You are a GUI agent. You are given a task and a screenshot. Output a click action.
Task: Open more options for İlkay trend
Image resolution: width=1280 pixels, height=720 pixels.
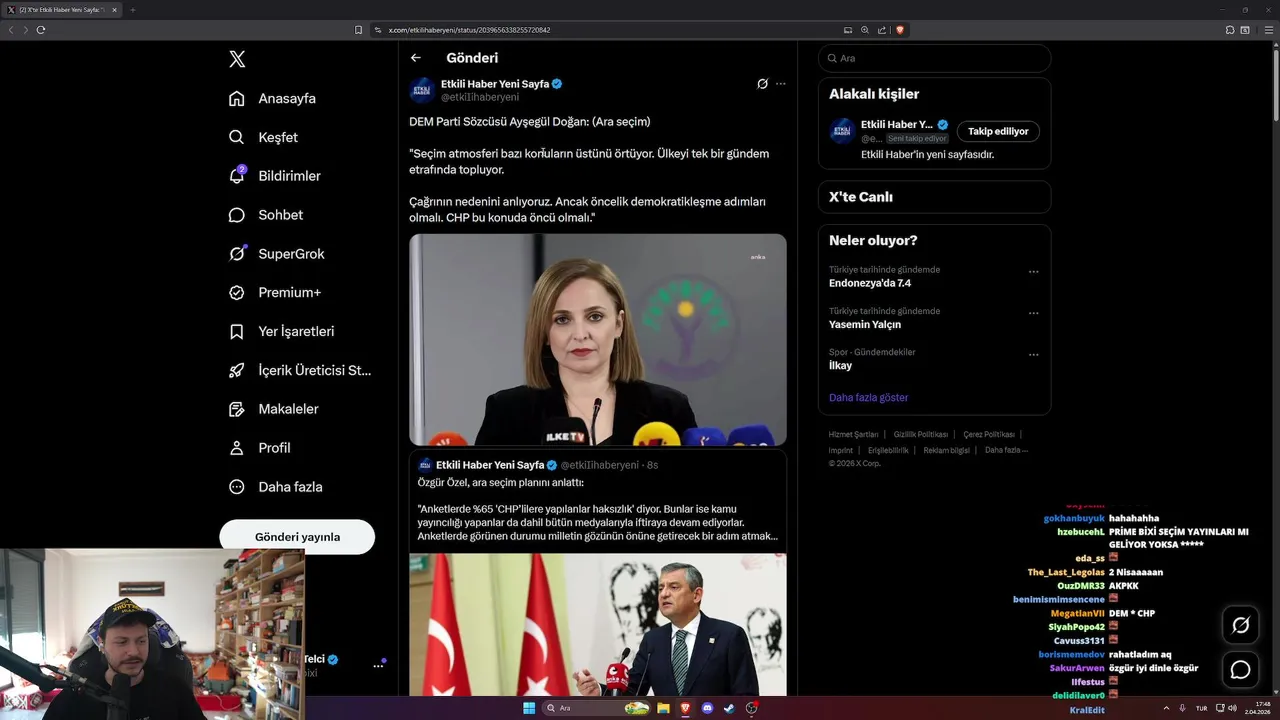click(x=1034, y=354)
